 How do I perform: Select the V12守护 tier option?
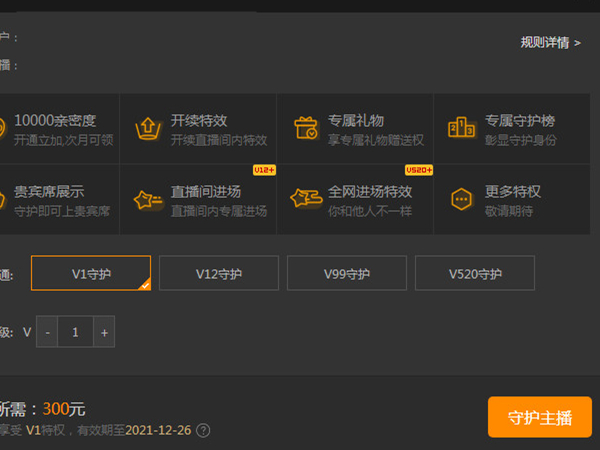(x=219, y=273)
